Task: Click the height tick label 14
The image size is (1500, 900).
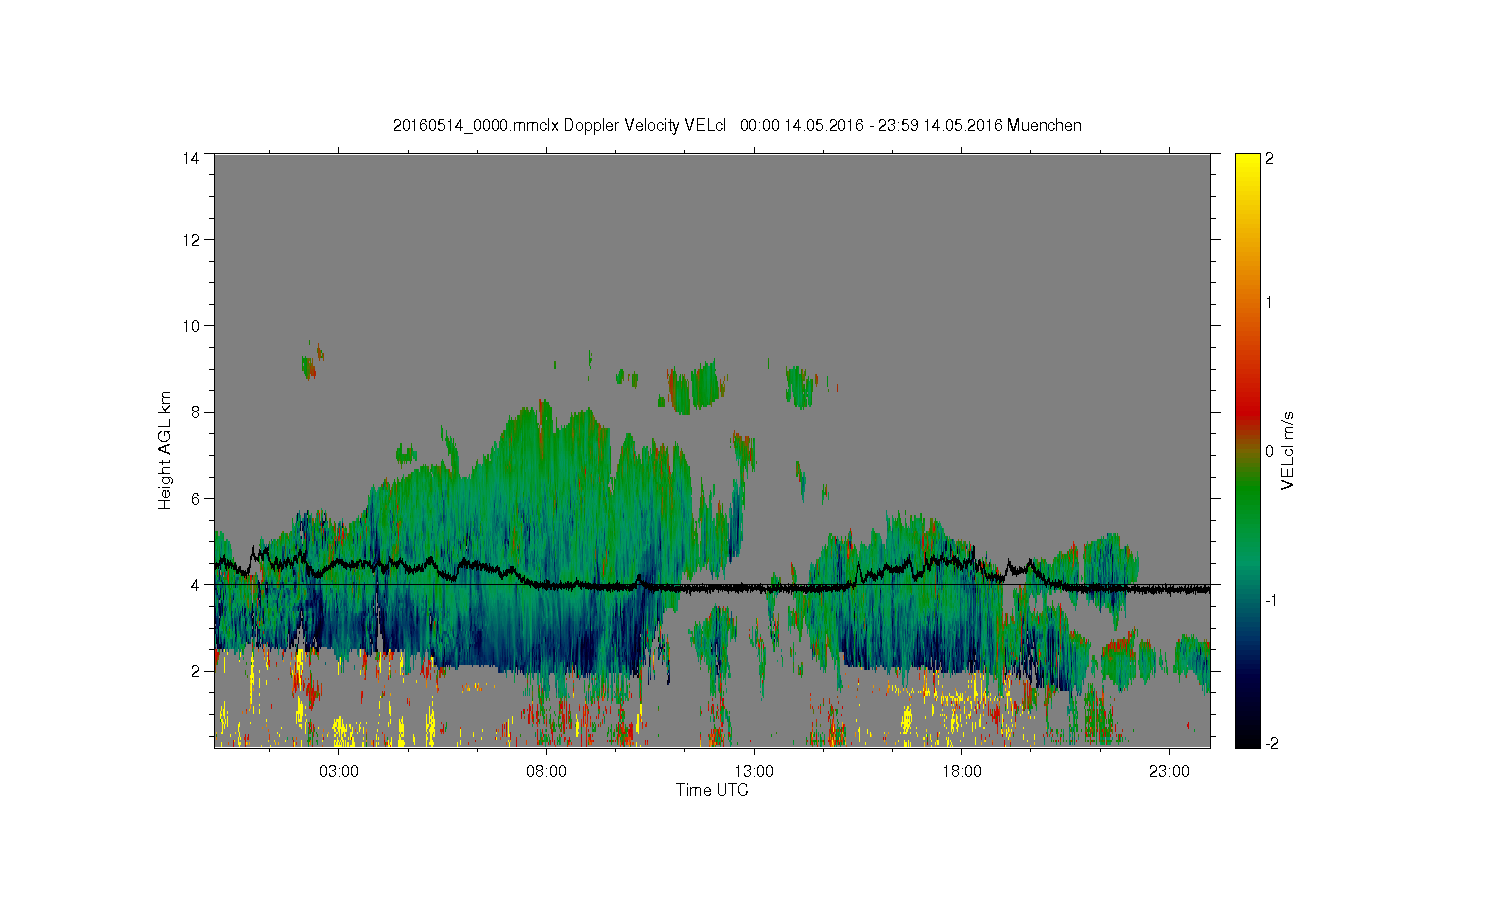Action: [191, 158]
